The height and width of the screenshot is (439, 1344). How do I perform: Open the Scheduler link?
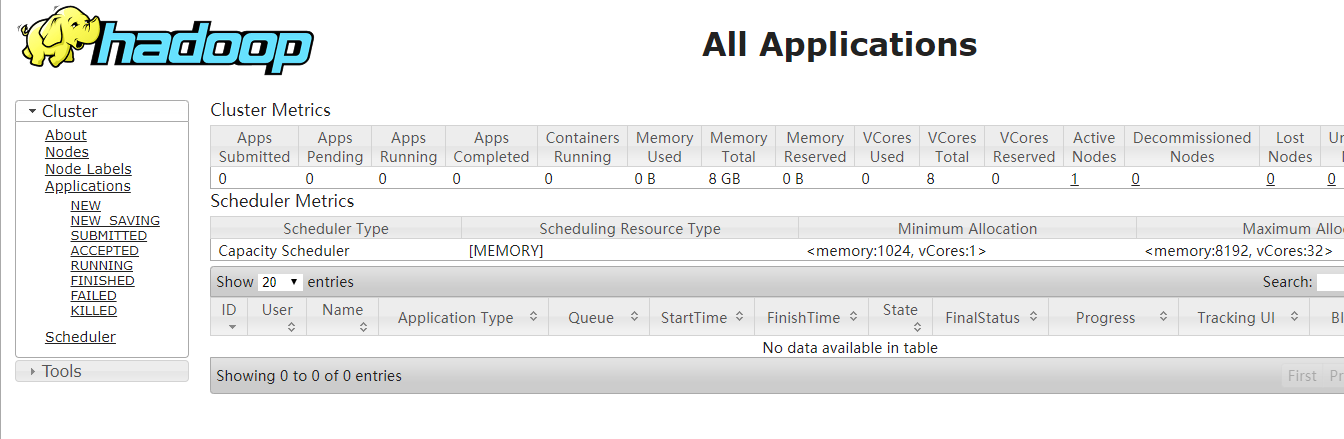point(80,337)
